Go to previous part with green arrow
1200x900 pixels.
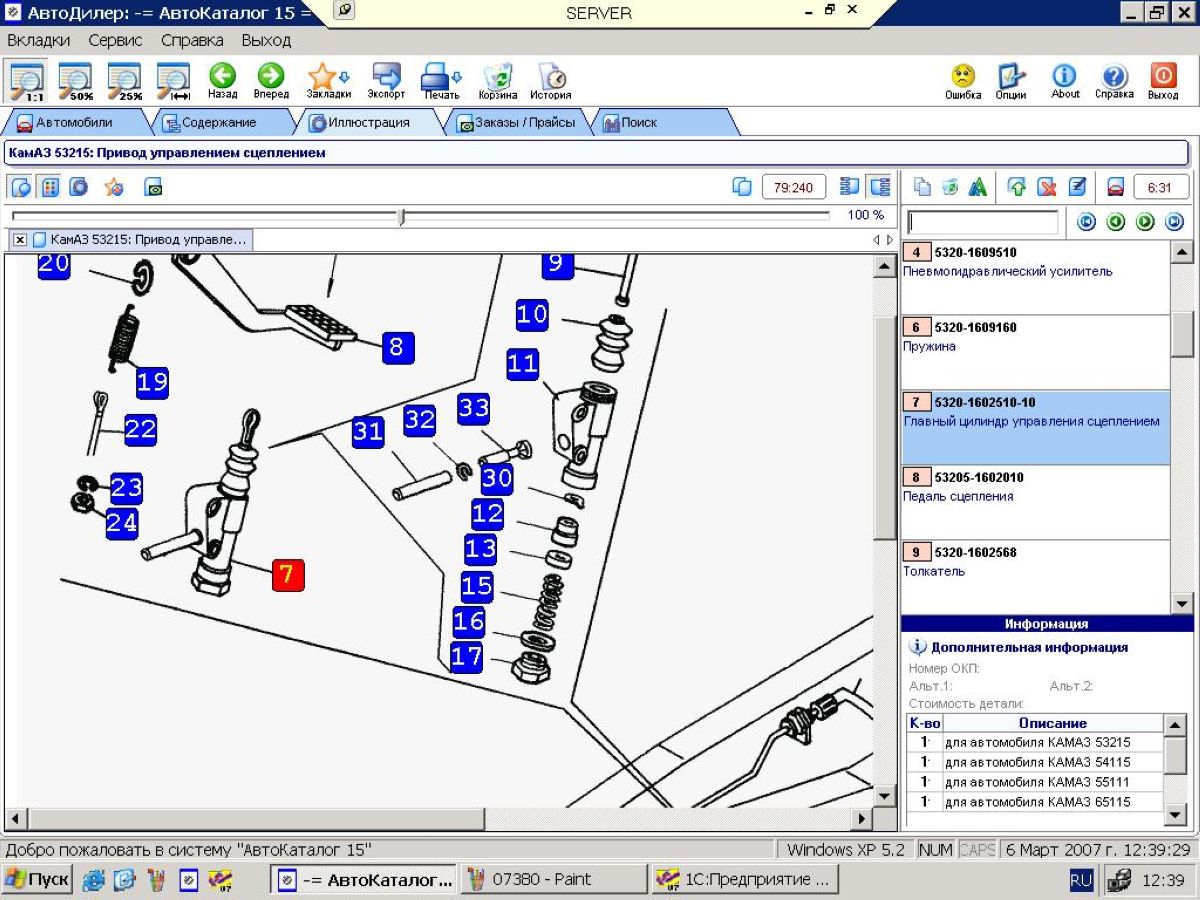(1116, 222)
